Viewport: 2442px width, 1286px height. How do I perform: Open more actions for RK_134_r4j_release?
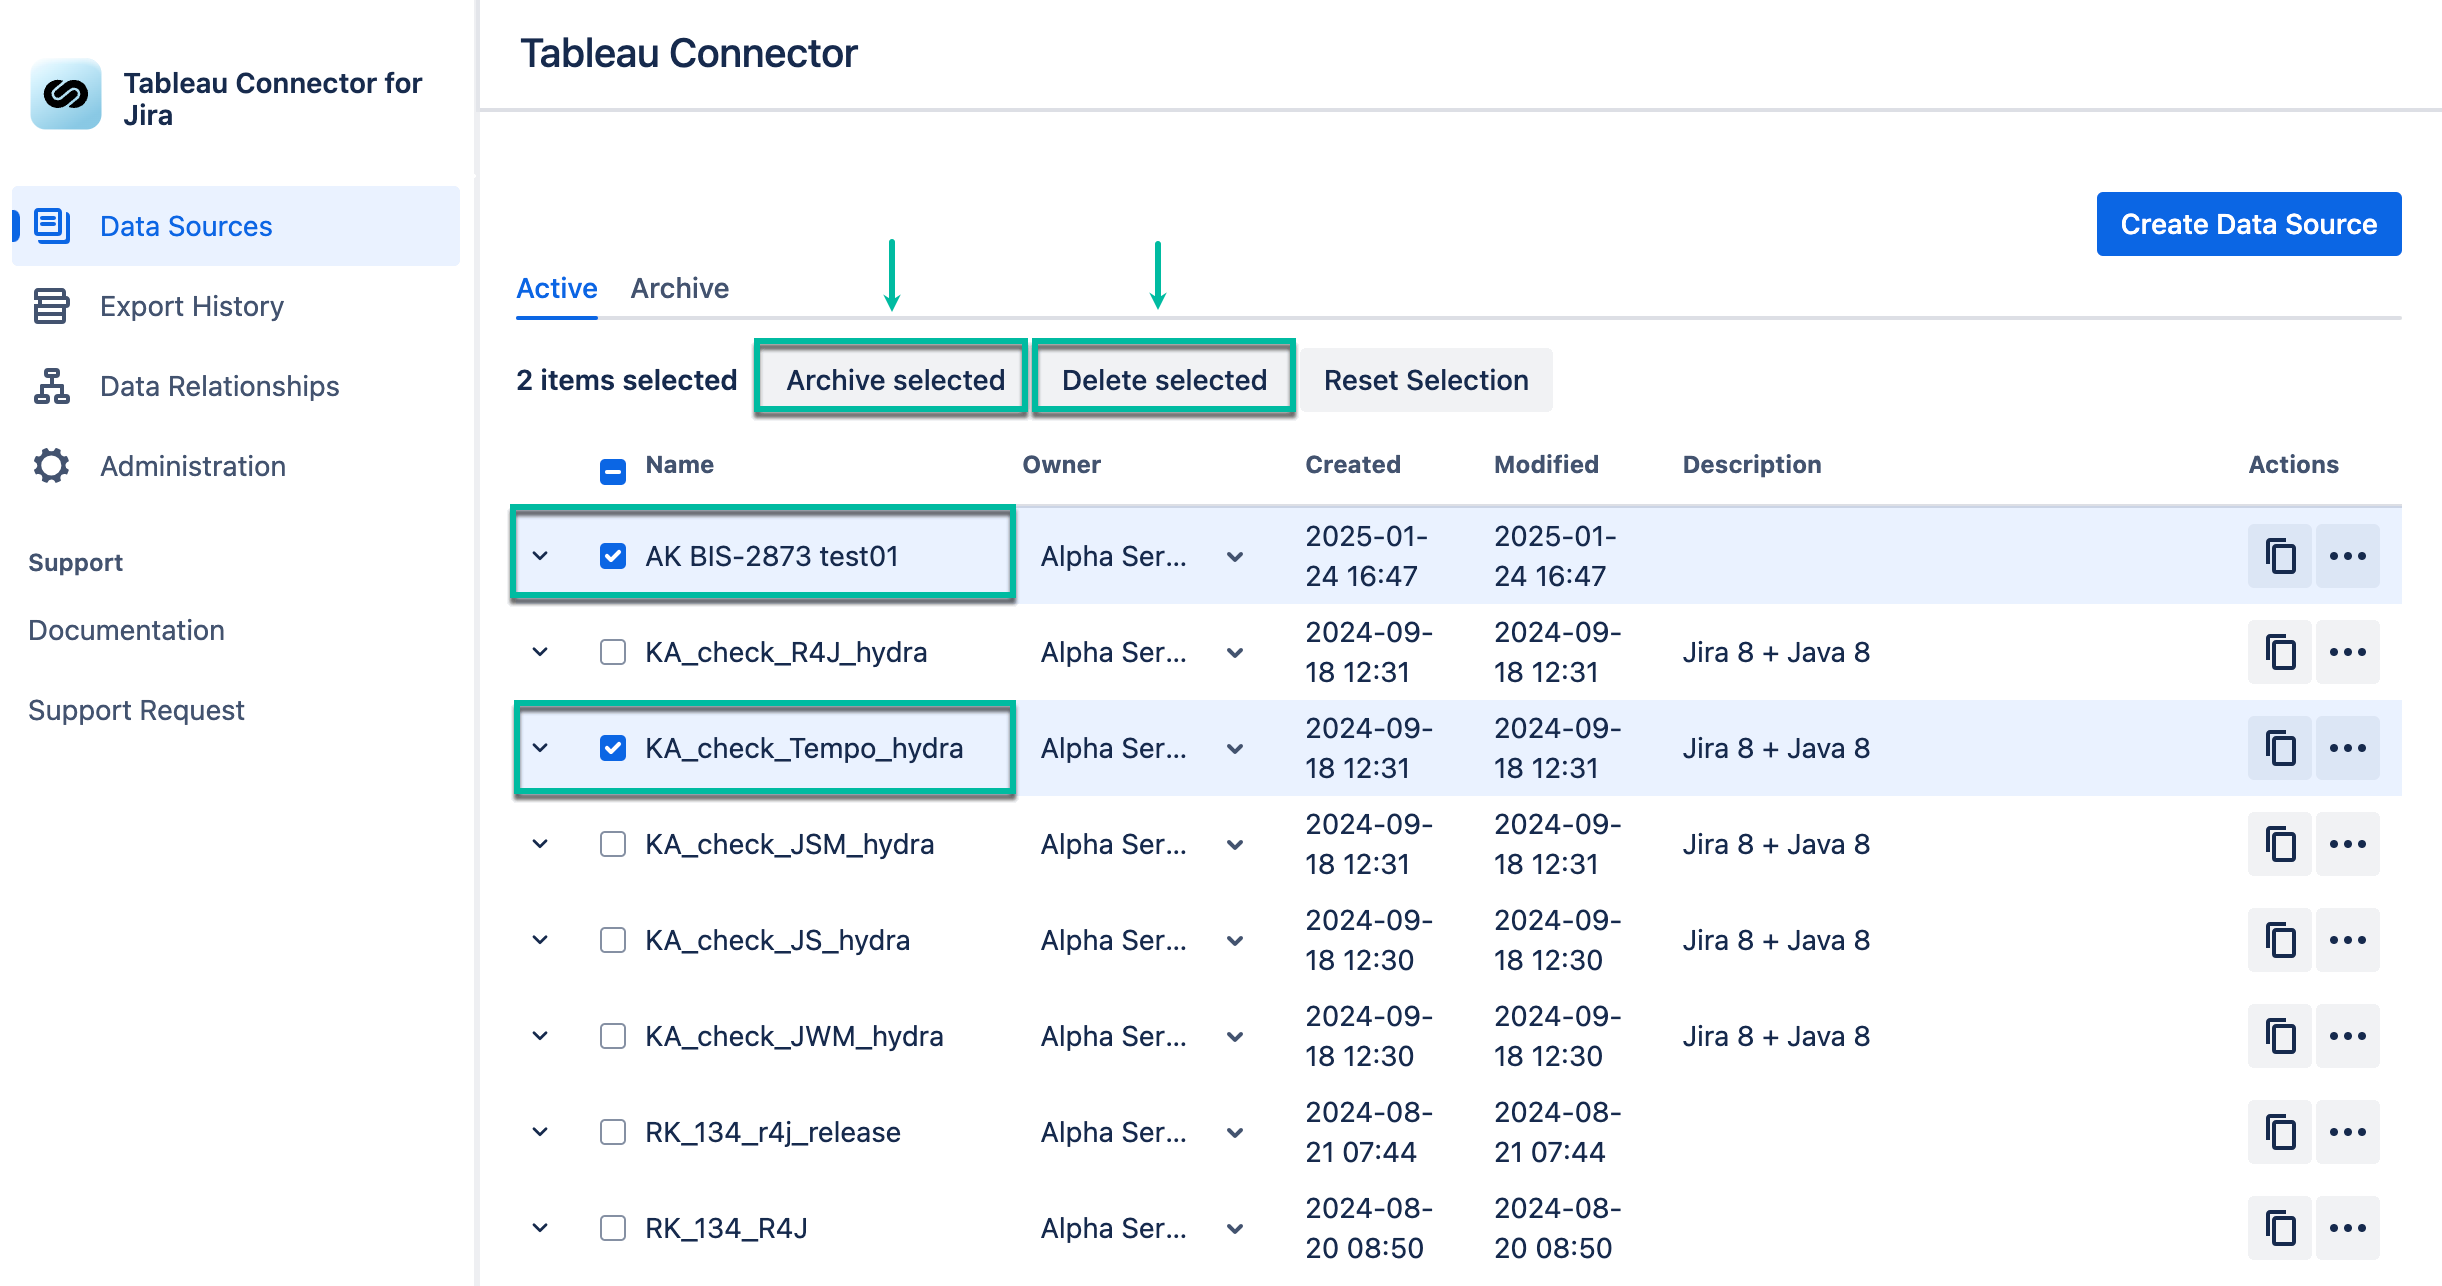(x=2348, y=1132)
